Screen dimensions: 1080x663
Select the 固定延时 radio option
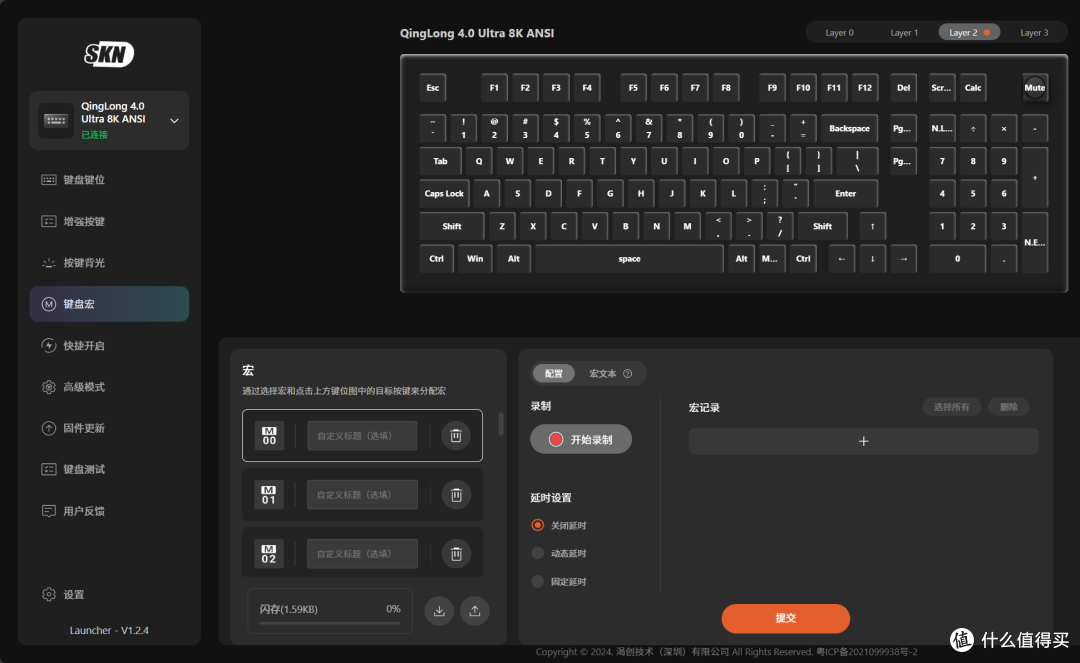(x=538, y=582)
